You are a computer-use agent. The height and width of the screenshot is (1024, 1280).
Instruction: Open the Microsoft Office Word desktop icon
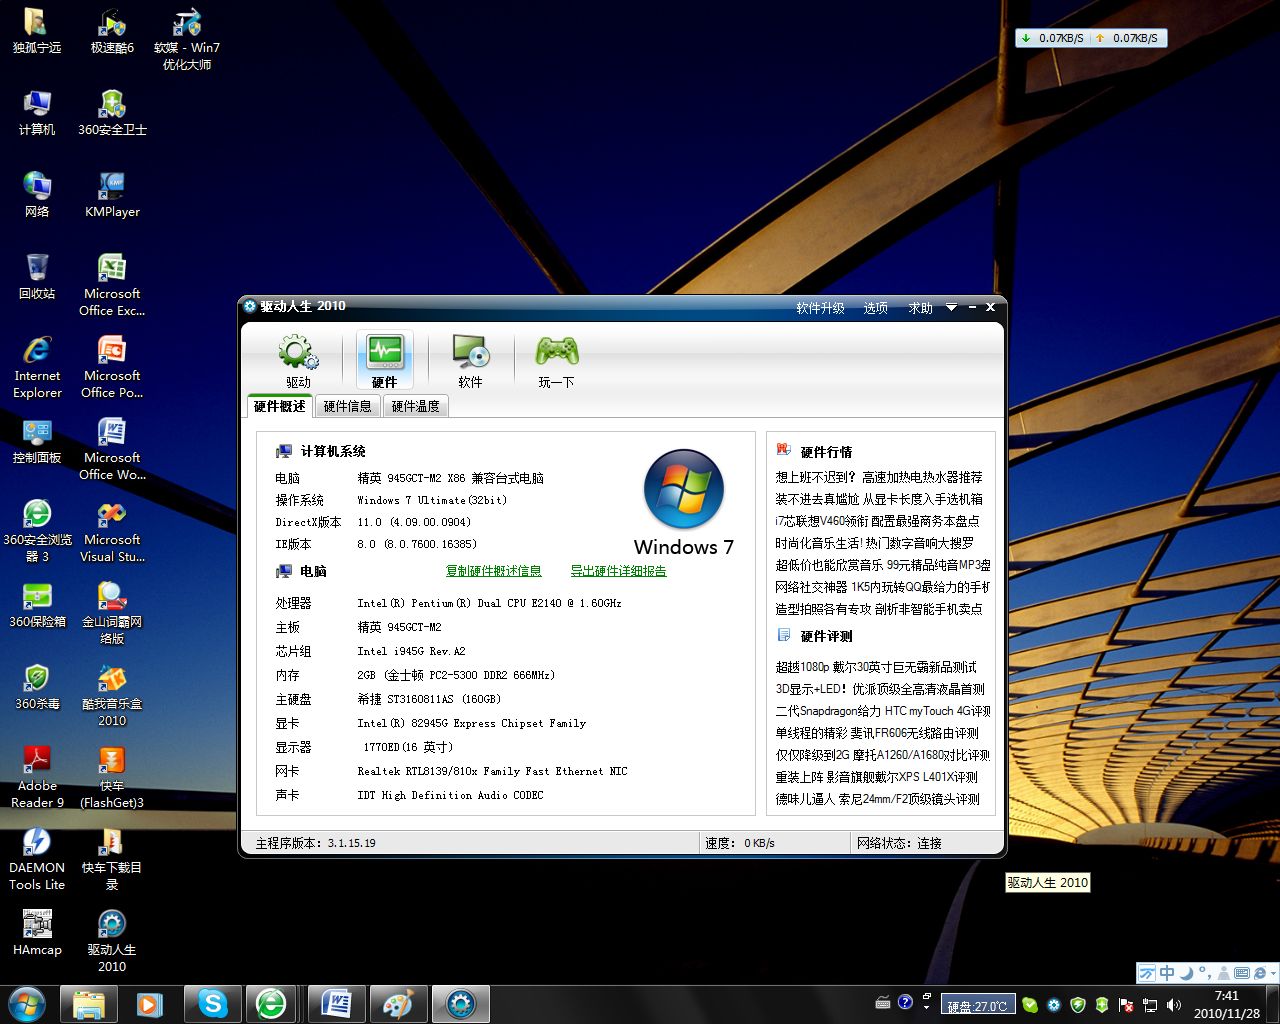click(x=112, y=449)
